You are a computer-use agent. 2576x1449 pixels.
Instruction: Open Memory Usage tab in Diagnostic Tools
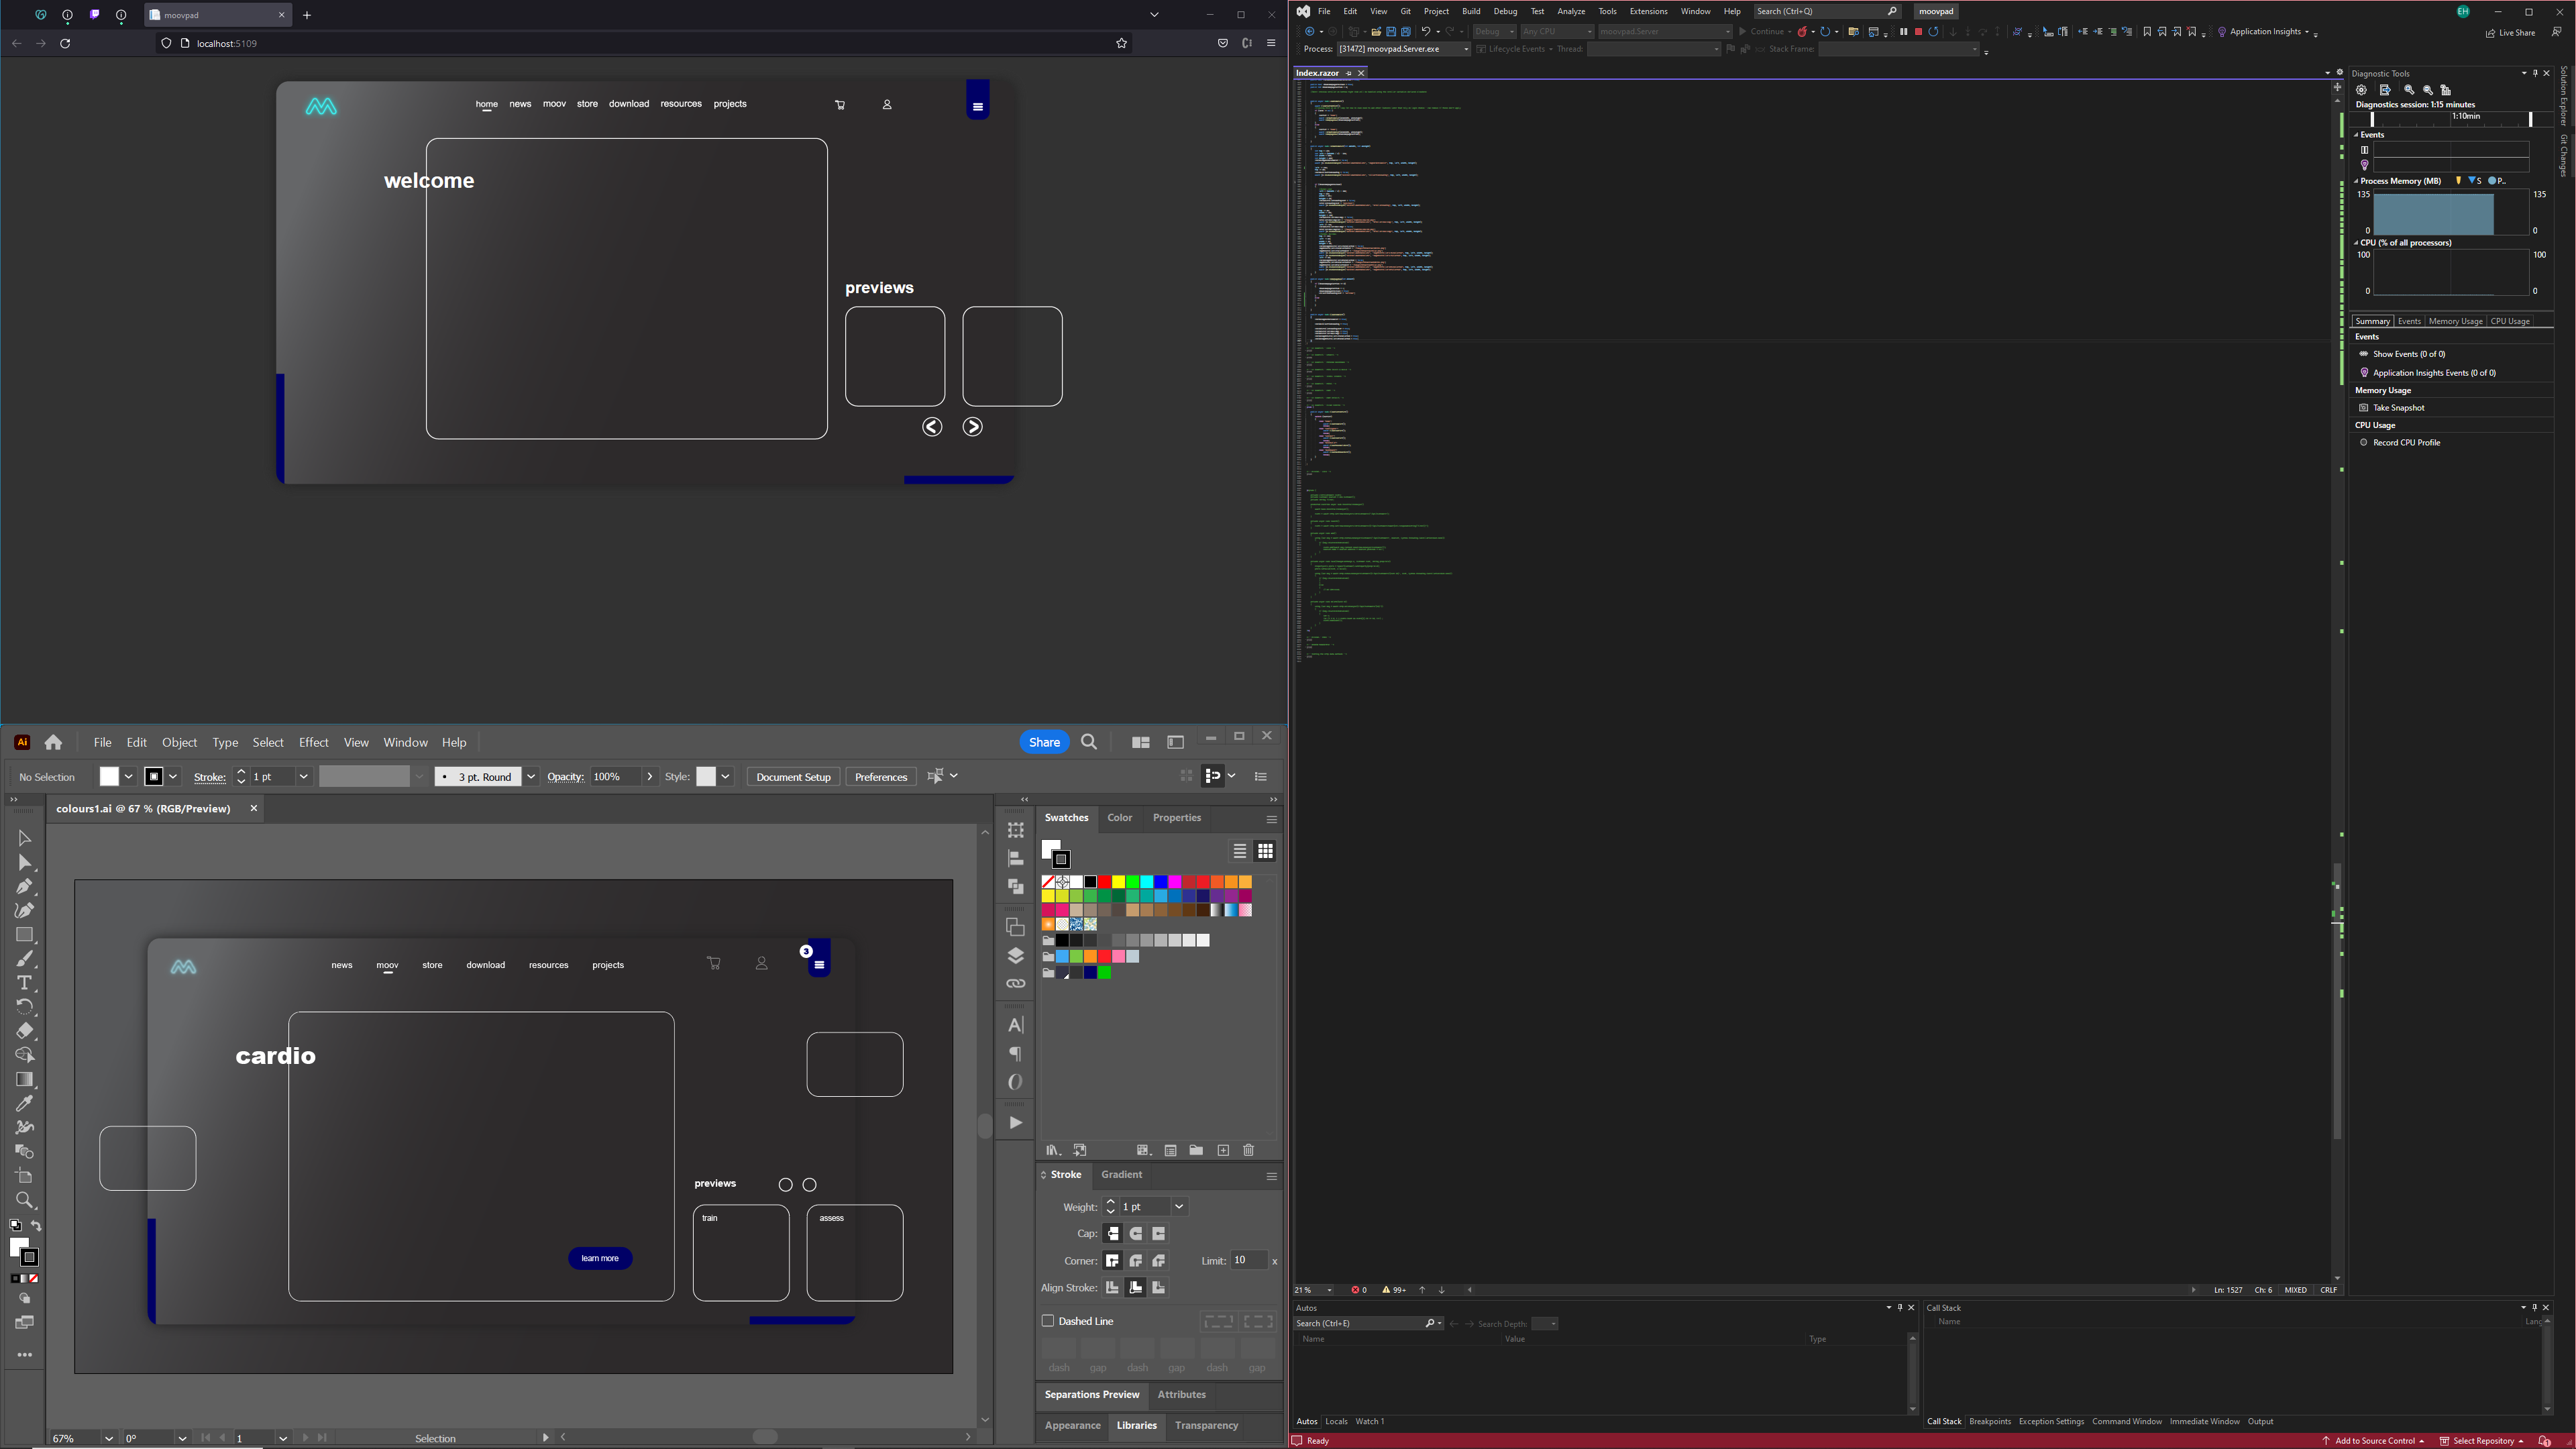point(2455,321)
